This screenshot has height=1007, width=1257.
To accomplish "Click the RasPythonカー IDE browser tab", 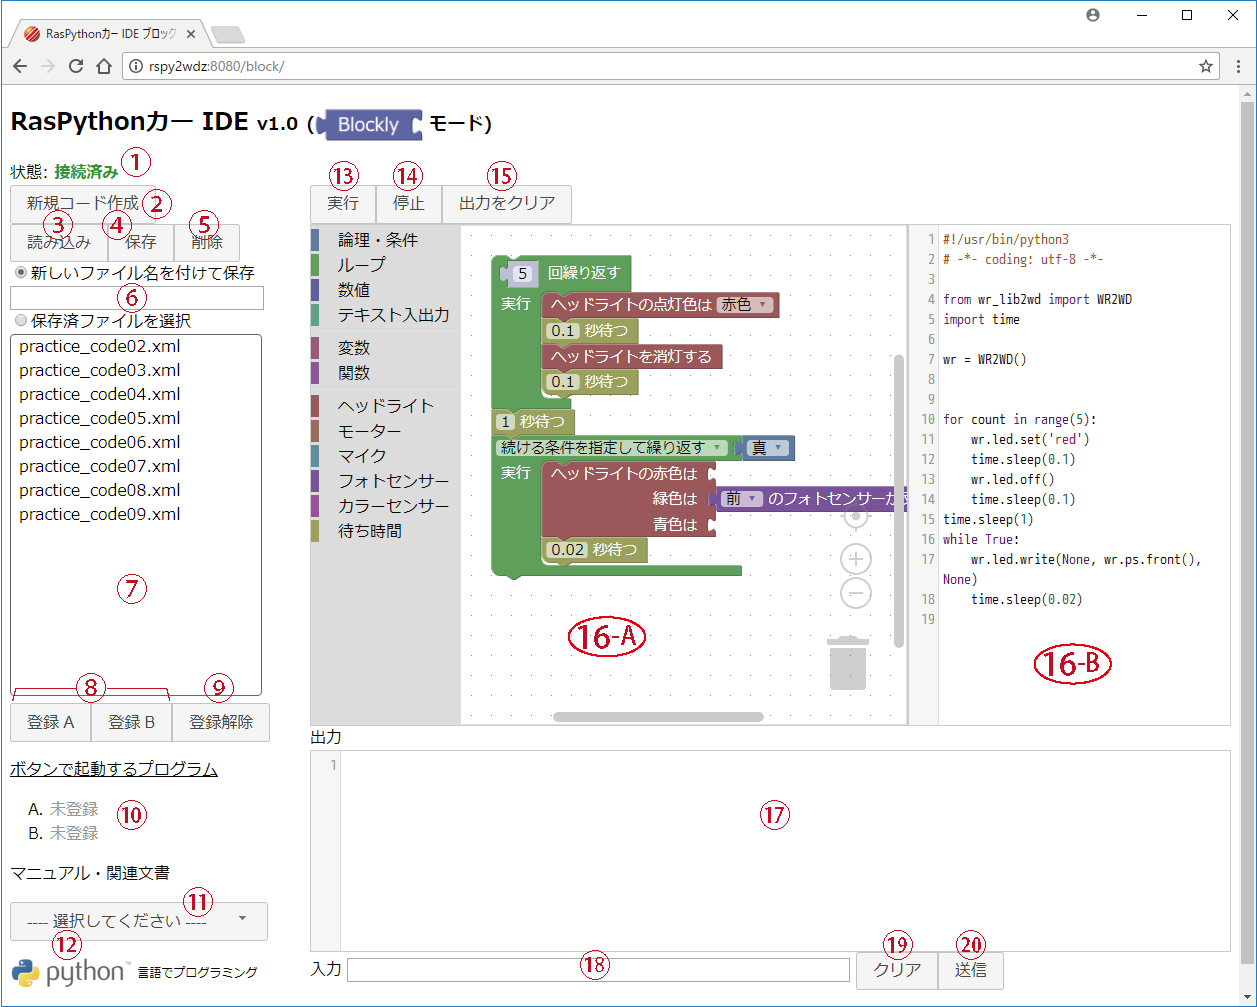I will [x=111, y=33].
